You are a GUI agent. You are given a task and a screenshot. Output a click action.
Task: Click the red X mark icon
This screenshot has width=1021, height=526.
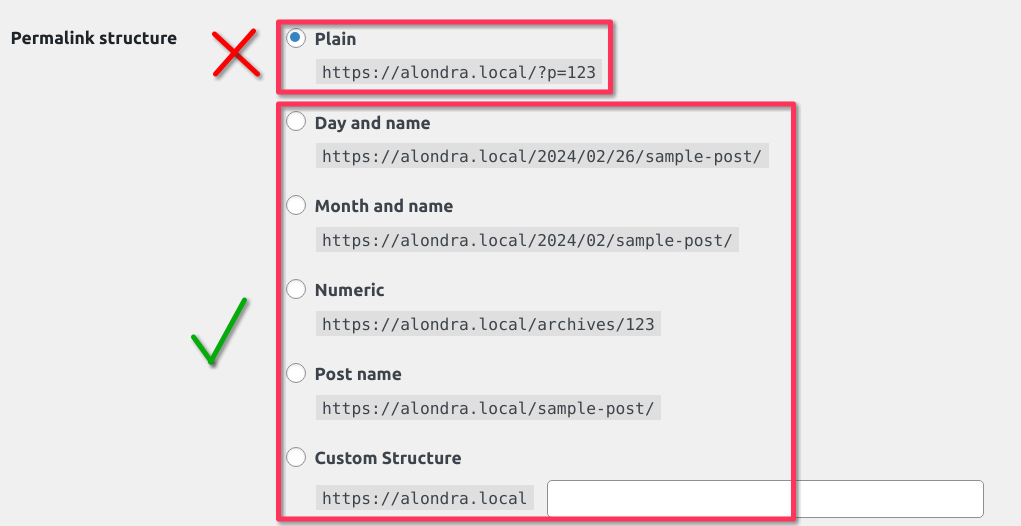[x=236, y=53]
